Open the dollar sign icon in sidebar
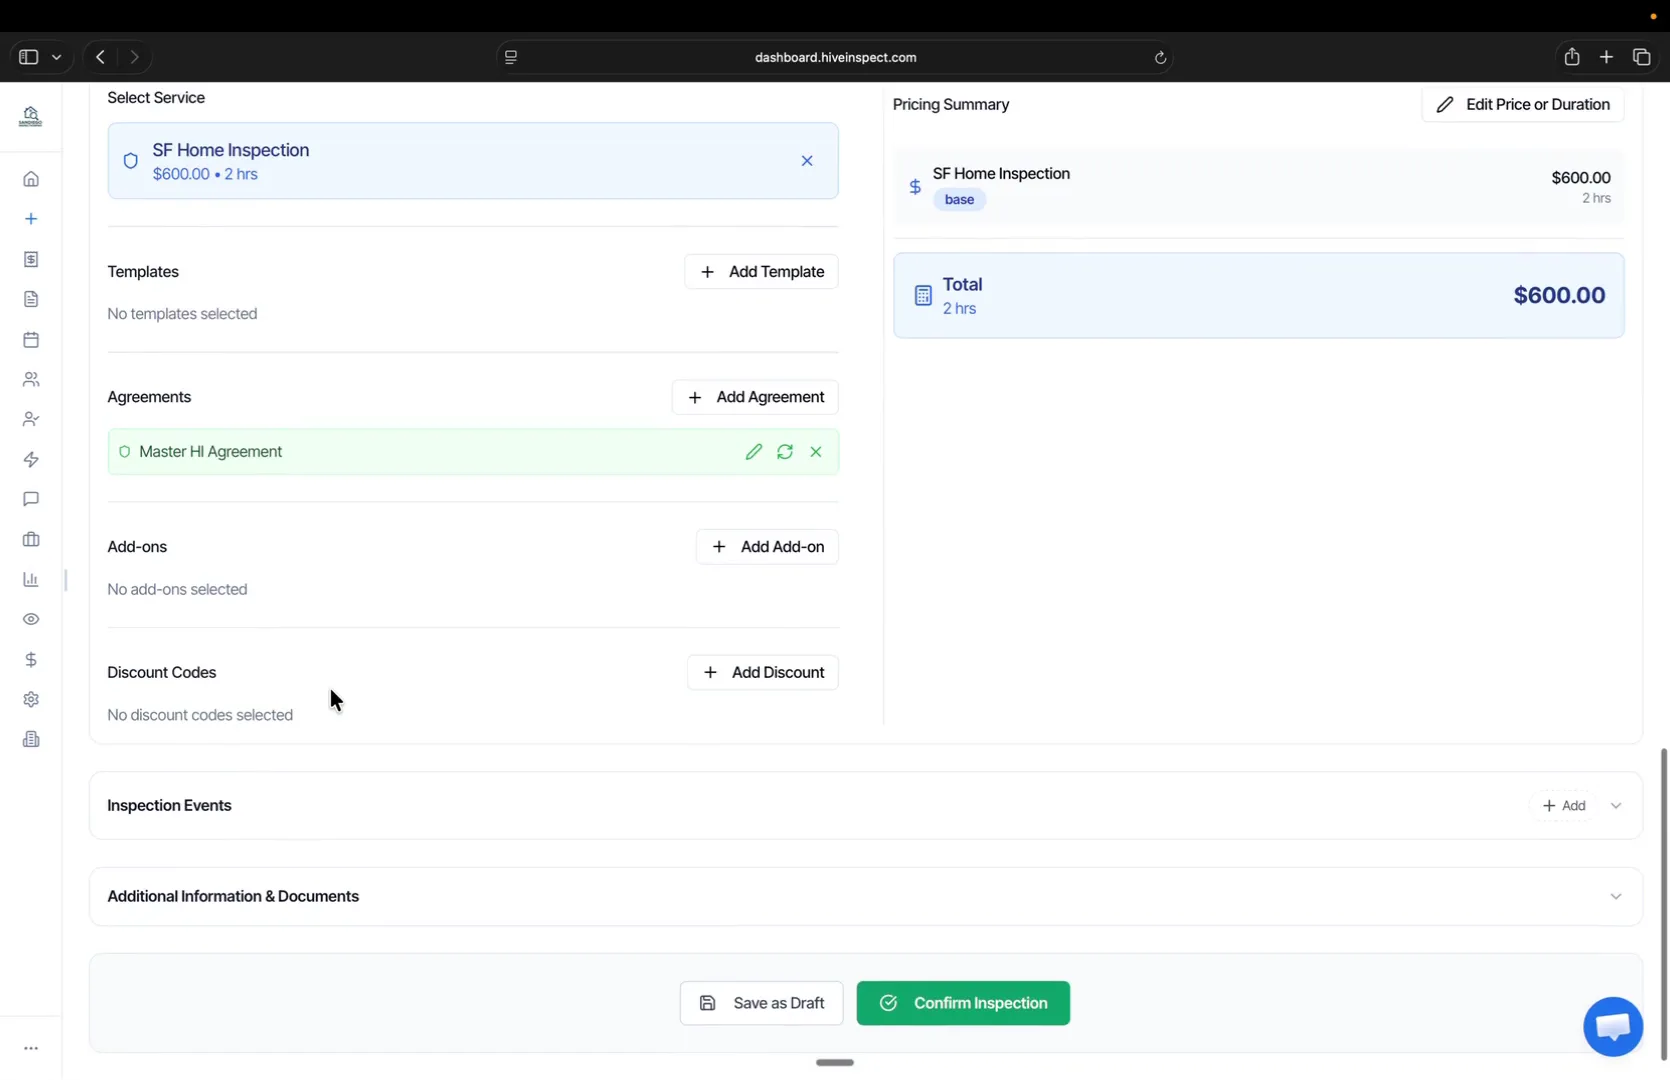The image size is (1670, 1080). coord(31,659)
